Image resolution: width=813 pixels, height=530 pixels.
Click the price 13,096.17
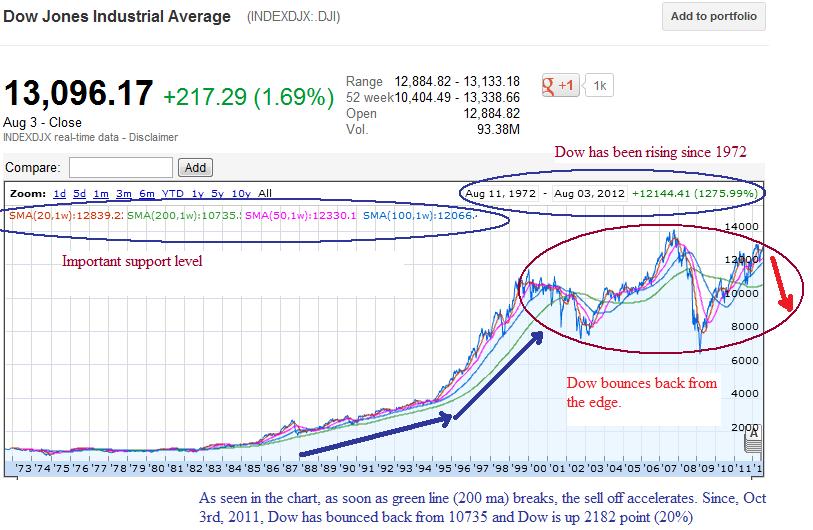coord(78,93)
